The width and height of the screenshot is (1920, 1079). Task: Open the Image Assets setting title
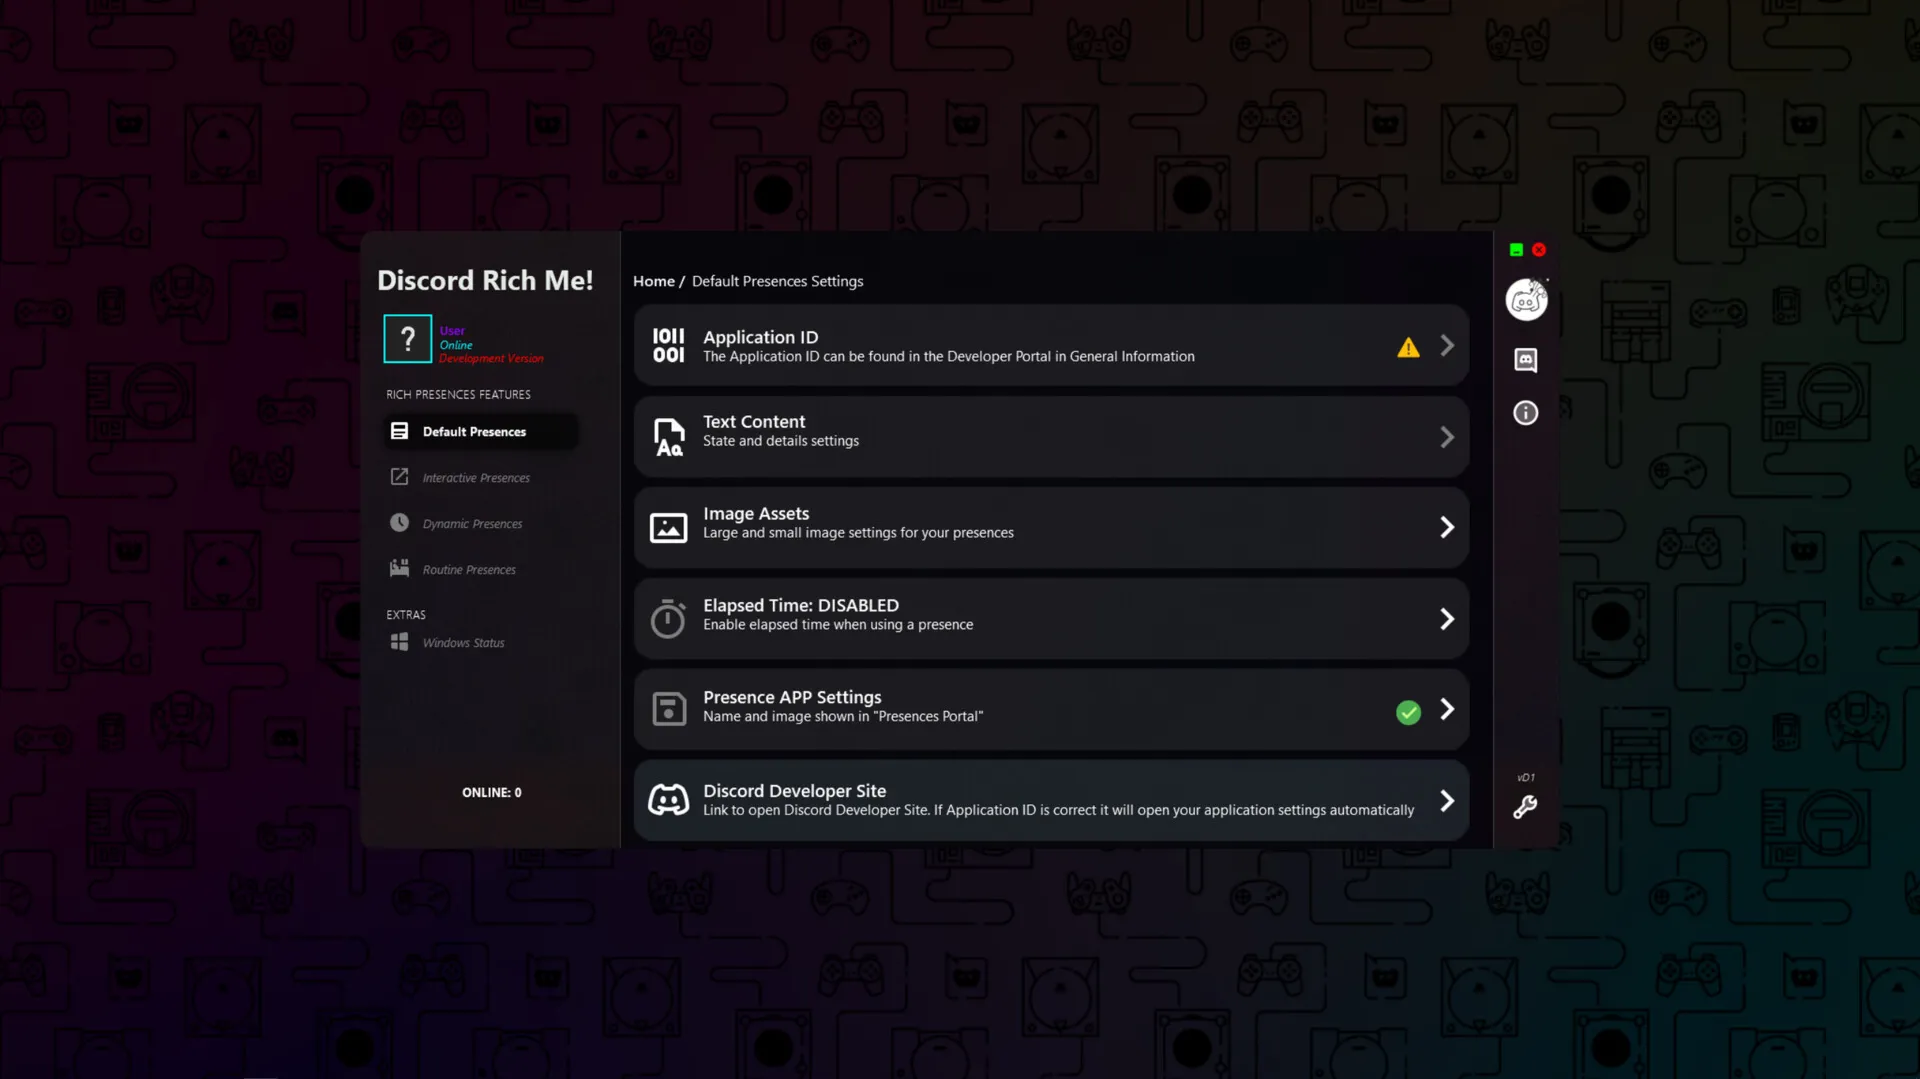tap(756, 514)
